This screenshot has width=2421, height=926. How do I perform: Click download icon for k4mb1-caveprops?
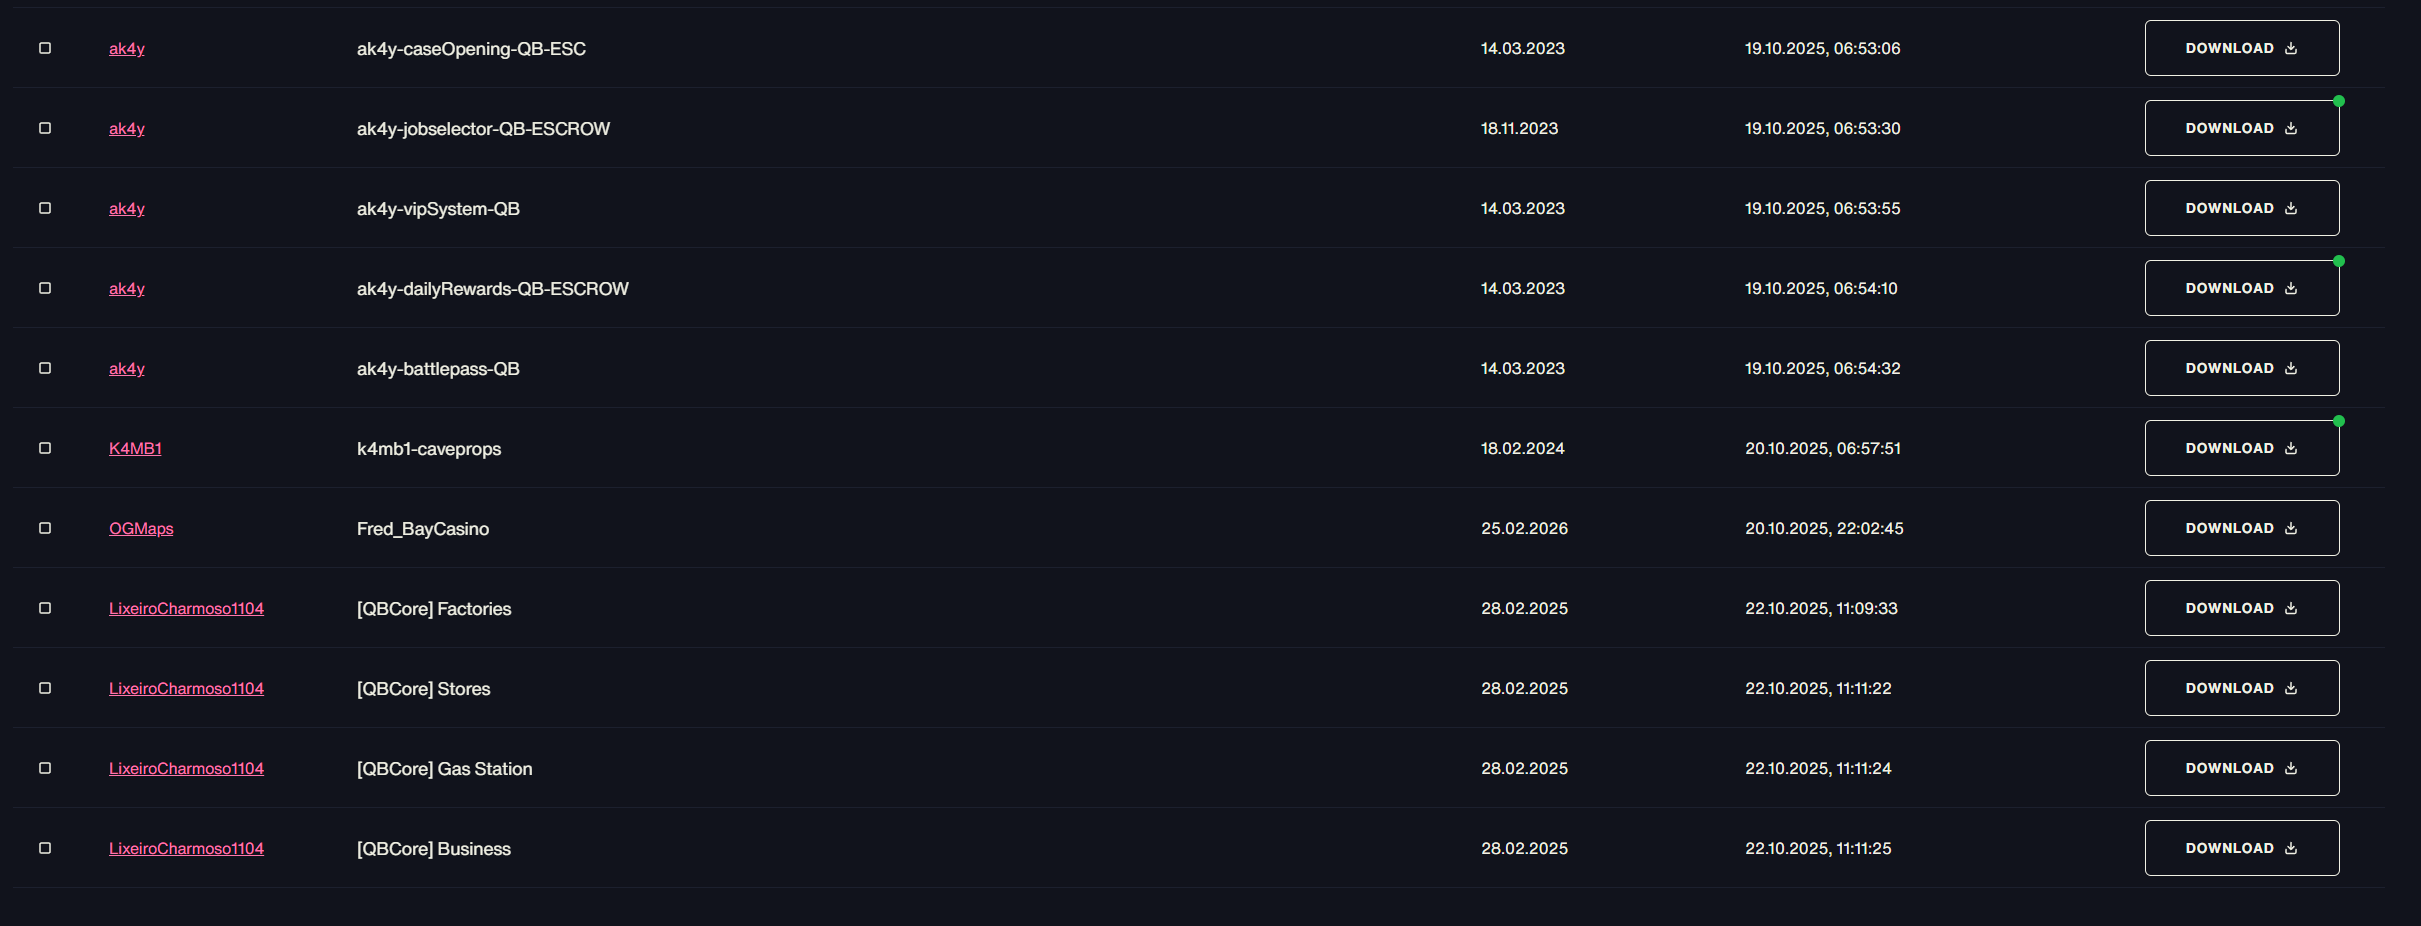tap(2291, 448)
